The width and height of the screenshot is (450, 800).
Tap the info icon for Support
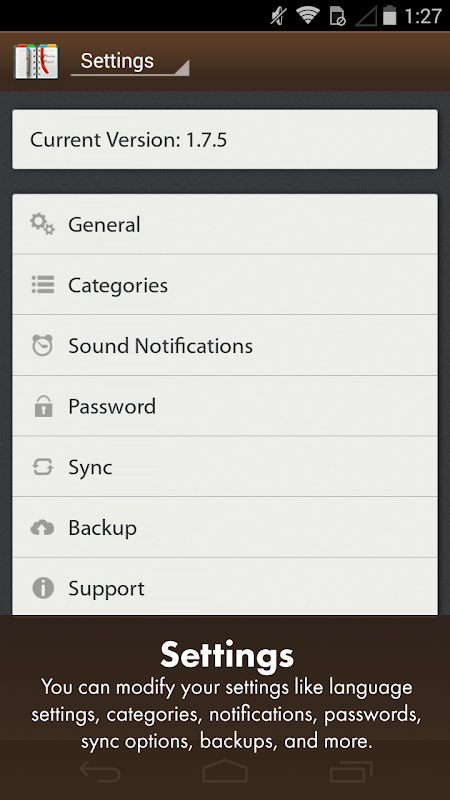[x=43, y=588]
